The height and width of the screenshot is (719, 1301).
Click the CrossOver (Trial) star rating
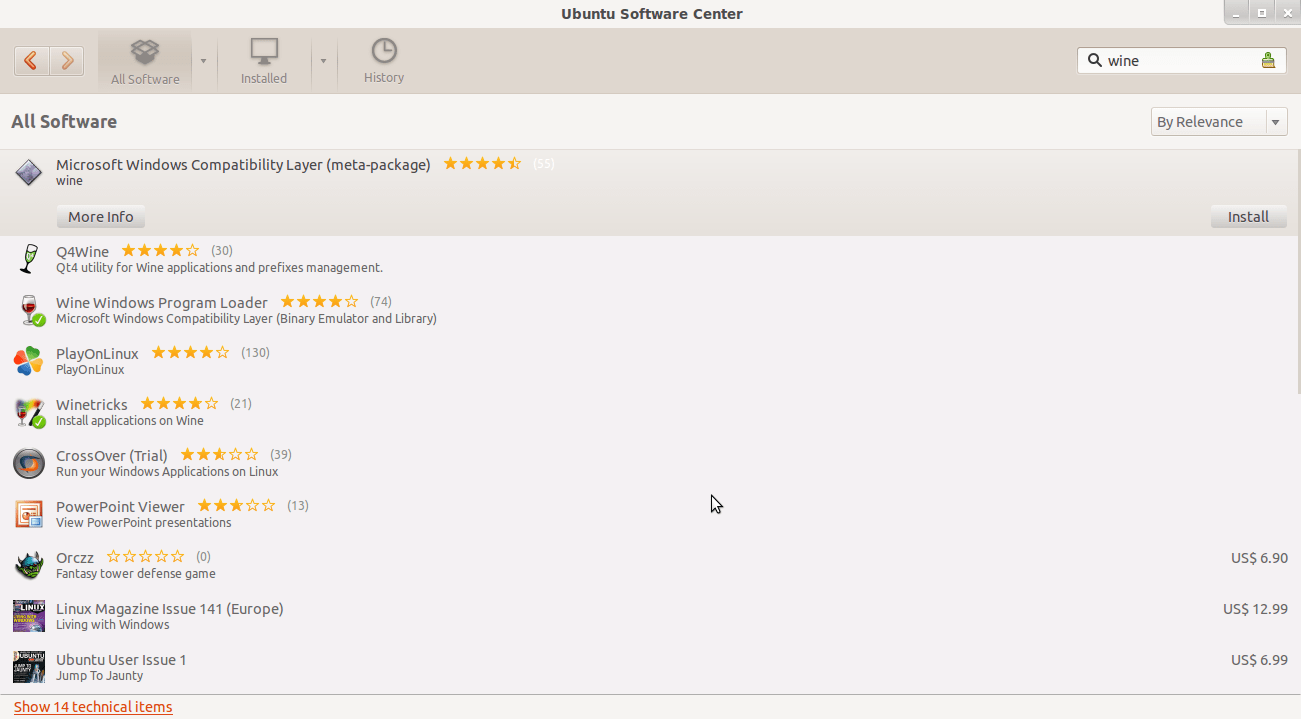click(x=219, y=455)
